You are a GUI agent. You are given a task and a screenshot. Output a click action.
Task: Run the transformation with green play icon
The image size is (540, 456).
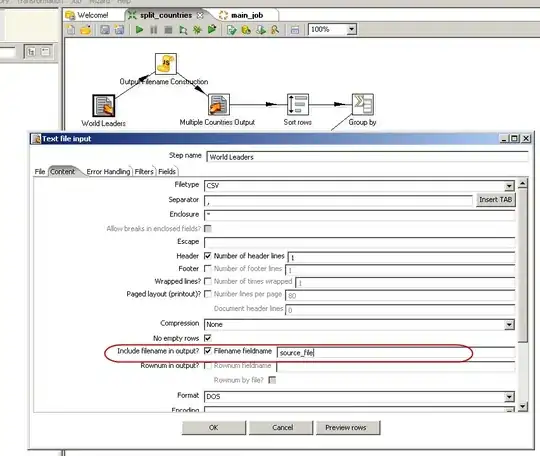139,30
